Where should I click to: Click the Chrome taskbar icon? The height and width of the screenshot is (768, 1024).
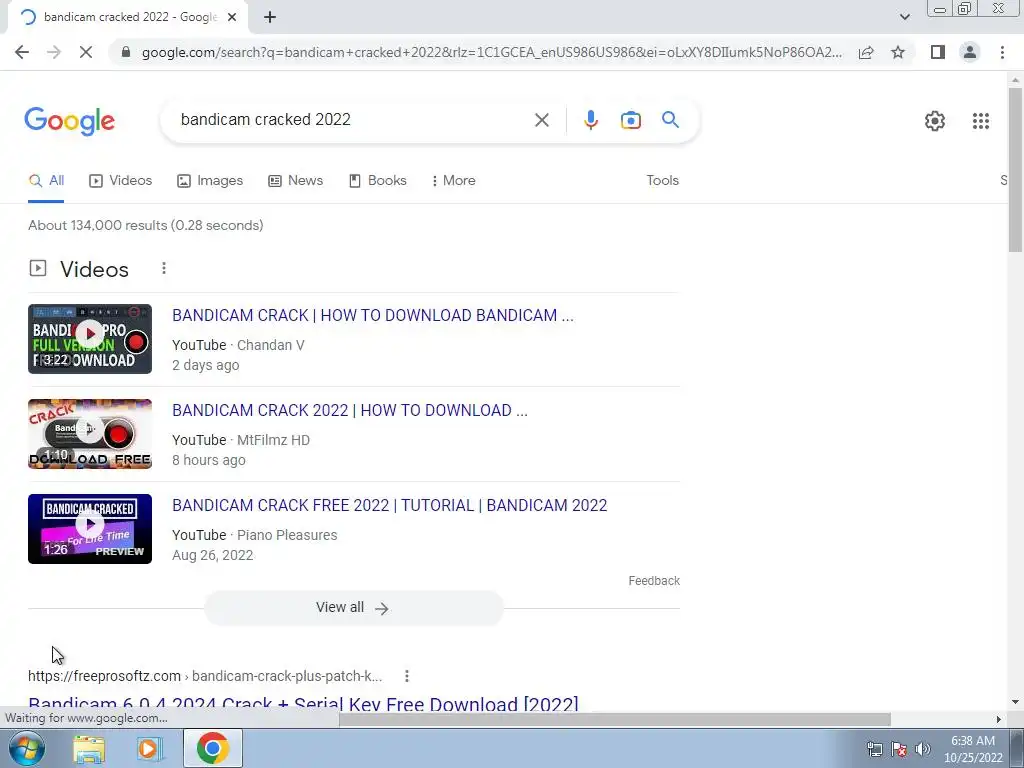pyautogui.click(x=212, y=748)
